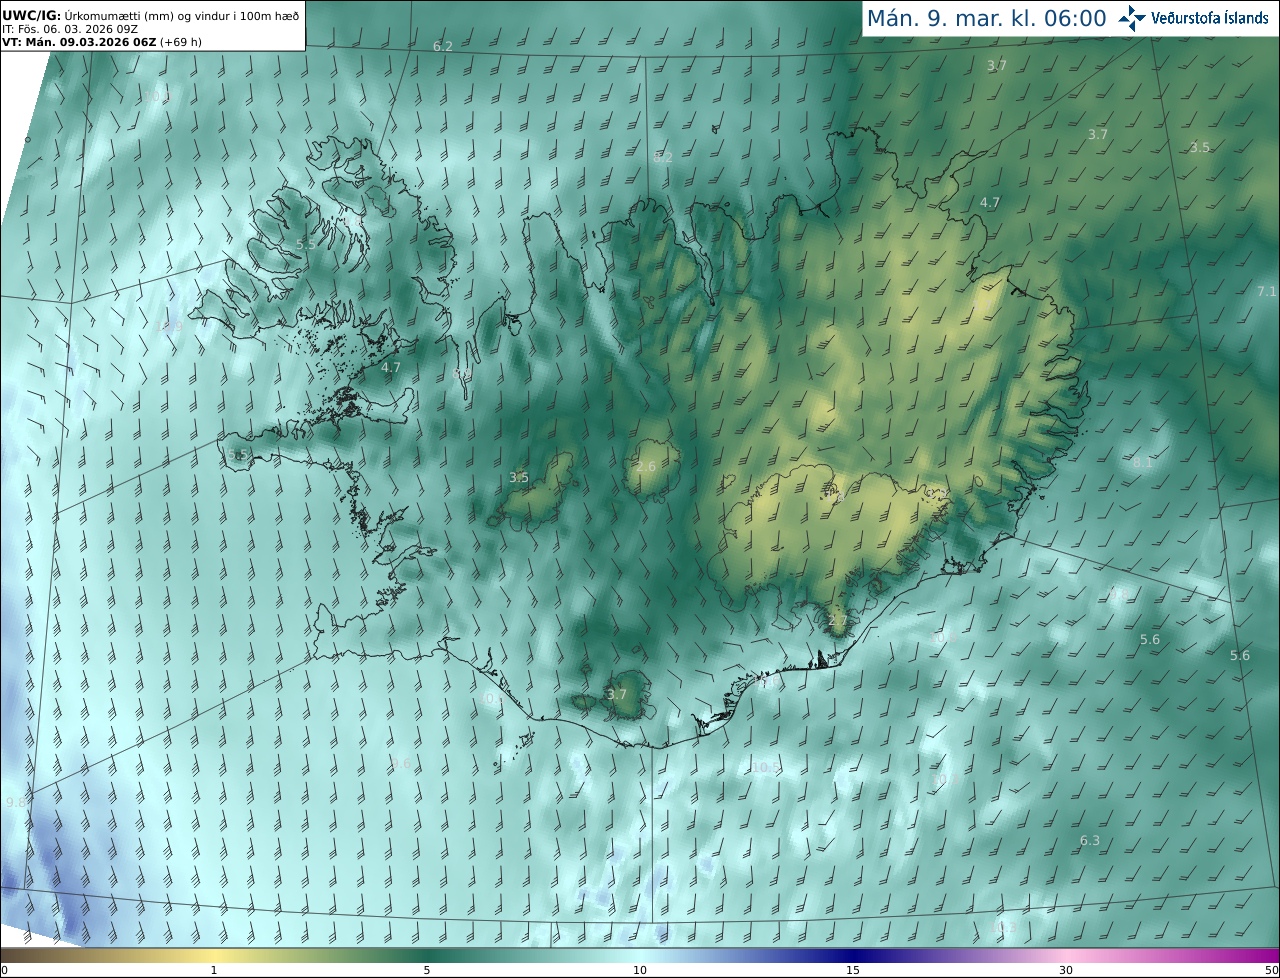The height and width of the screenshot is (978, 1280).
Task: Click the '5.5' value in the Westfjords
Action: (x=306, y=245)
